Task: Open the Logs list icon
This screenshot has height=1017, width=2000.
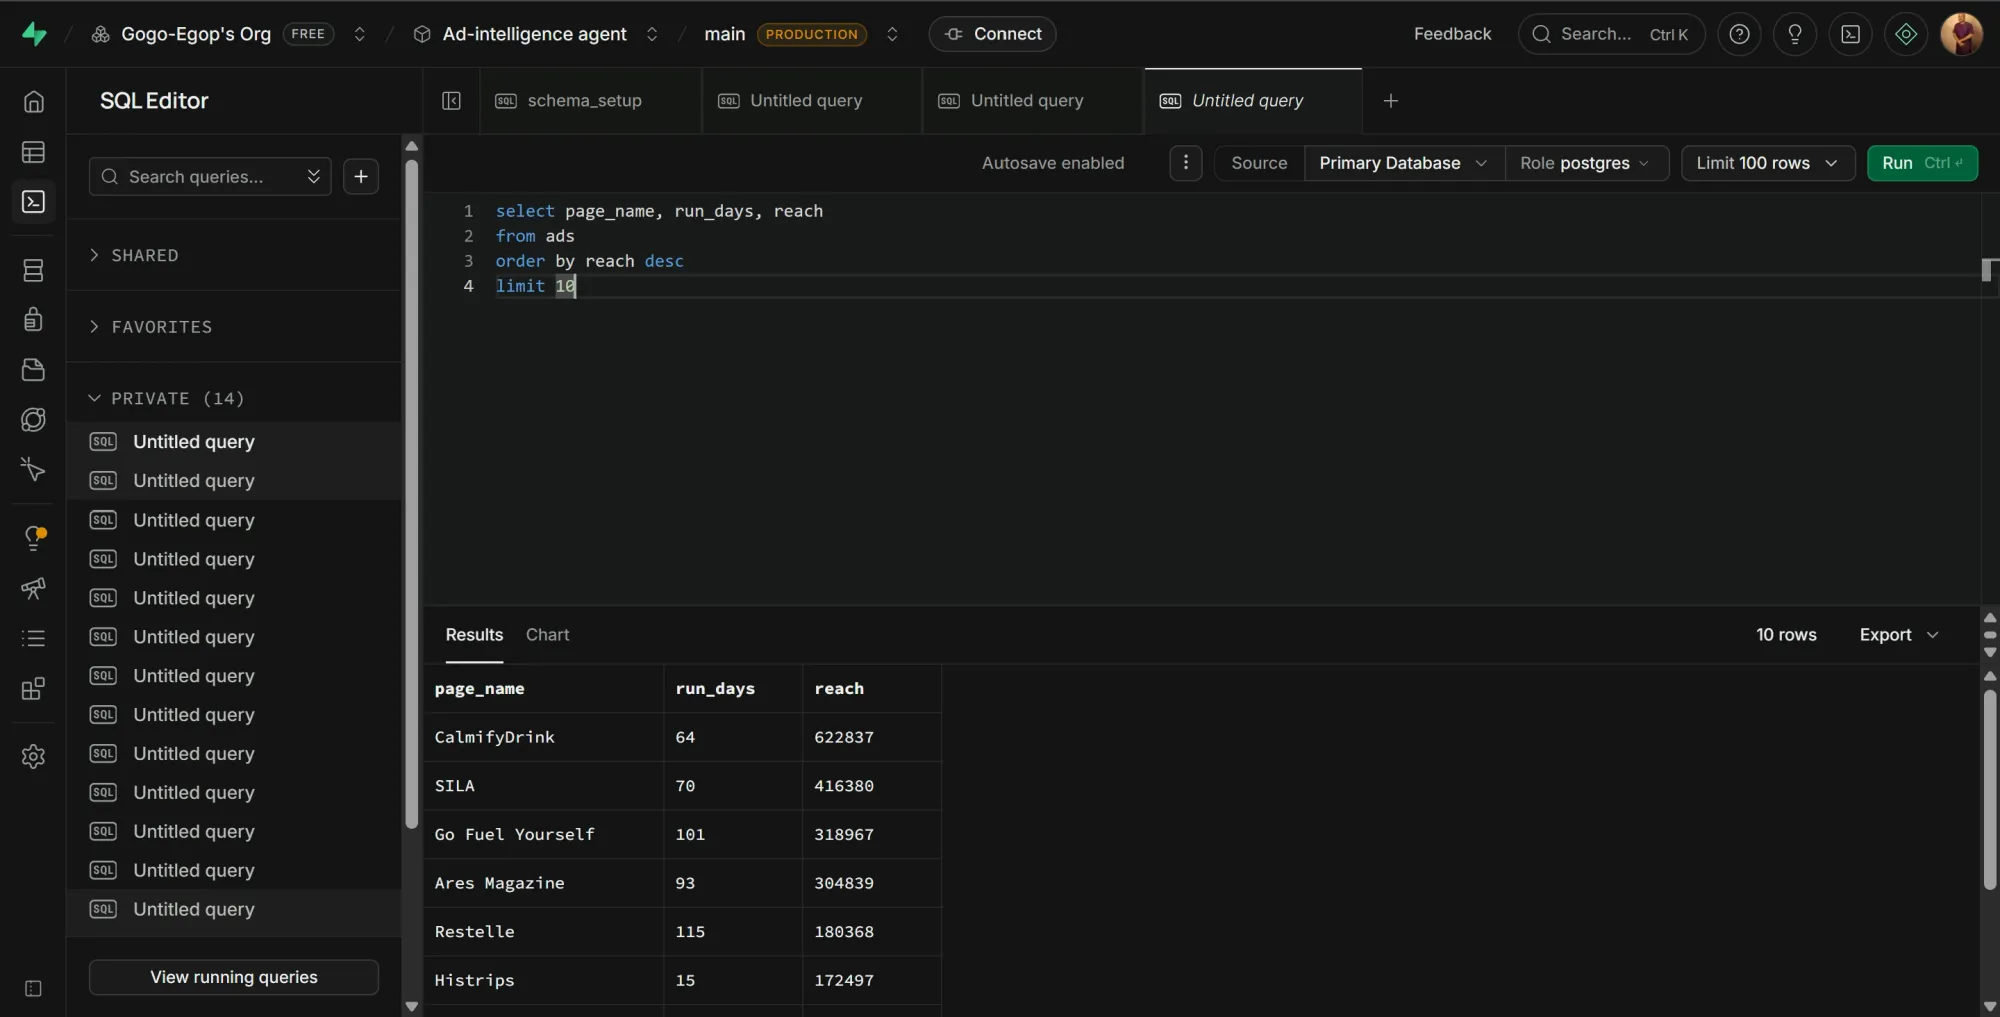Action: point(33,638)
